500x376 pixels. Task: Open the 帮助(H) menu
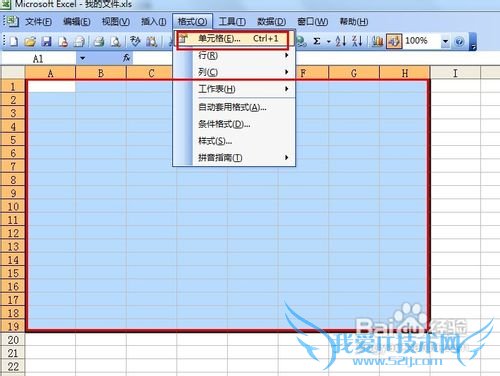pyautogui.click(x=354, y=22)
